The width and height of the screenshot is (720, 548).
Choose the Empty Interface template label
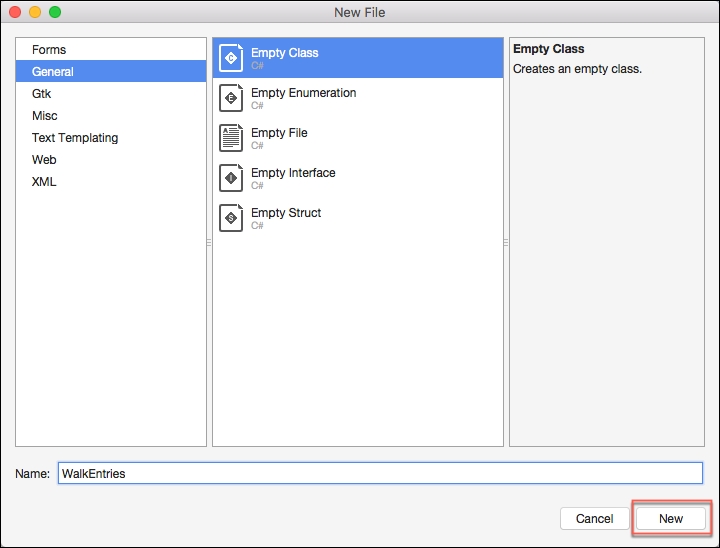pos(293,173)
